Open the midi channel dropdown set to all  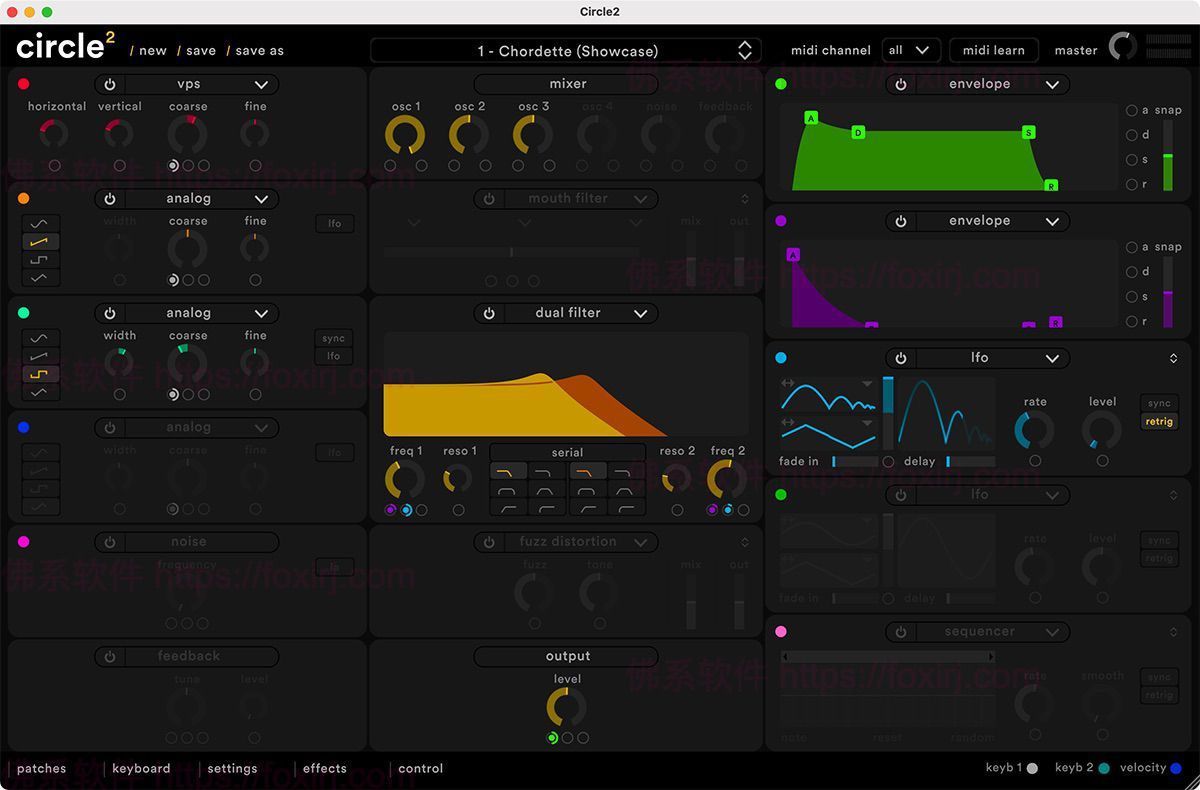910,49
